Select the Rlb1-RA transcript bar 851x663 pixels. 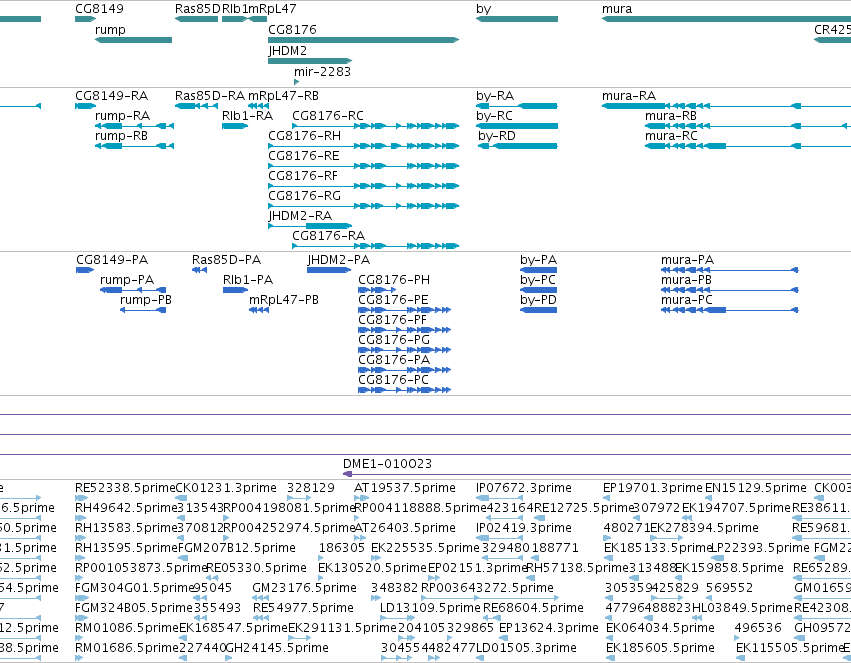(x=235, y=126)
